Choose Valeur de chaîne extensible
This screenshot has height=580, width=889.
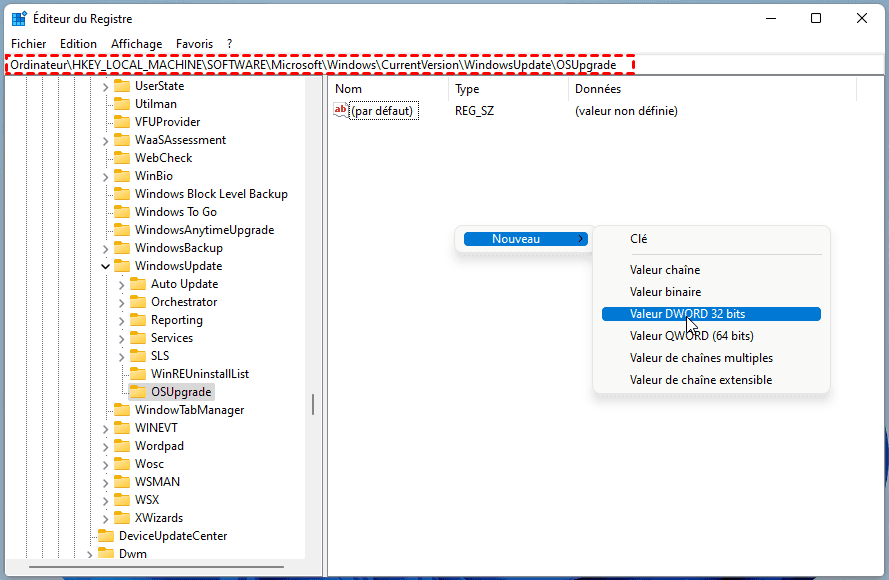pos(712,380)
